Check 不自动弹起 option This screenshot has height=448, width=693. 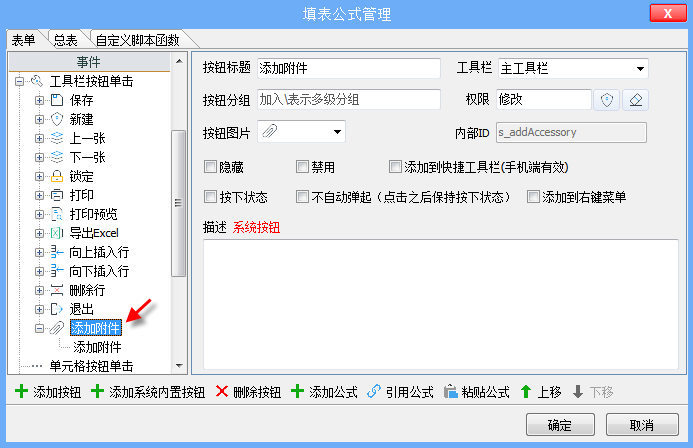302,197
